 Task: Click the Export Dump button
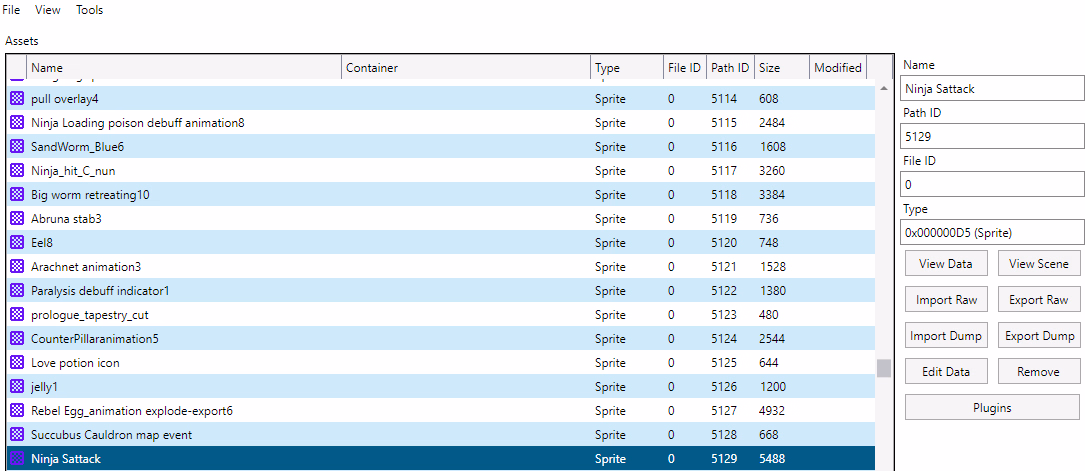coord(1039,336)
